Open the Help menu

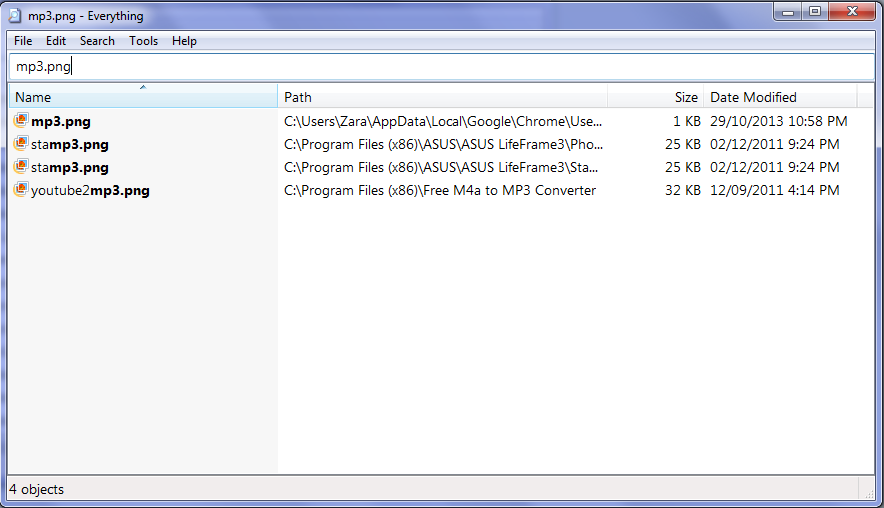pos(184,41)
